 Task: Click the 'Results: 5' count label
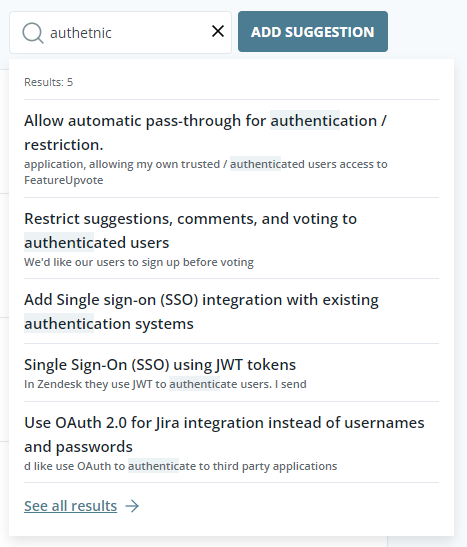point(48,82)
